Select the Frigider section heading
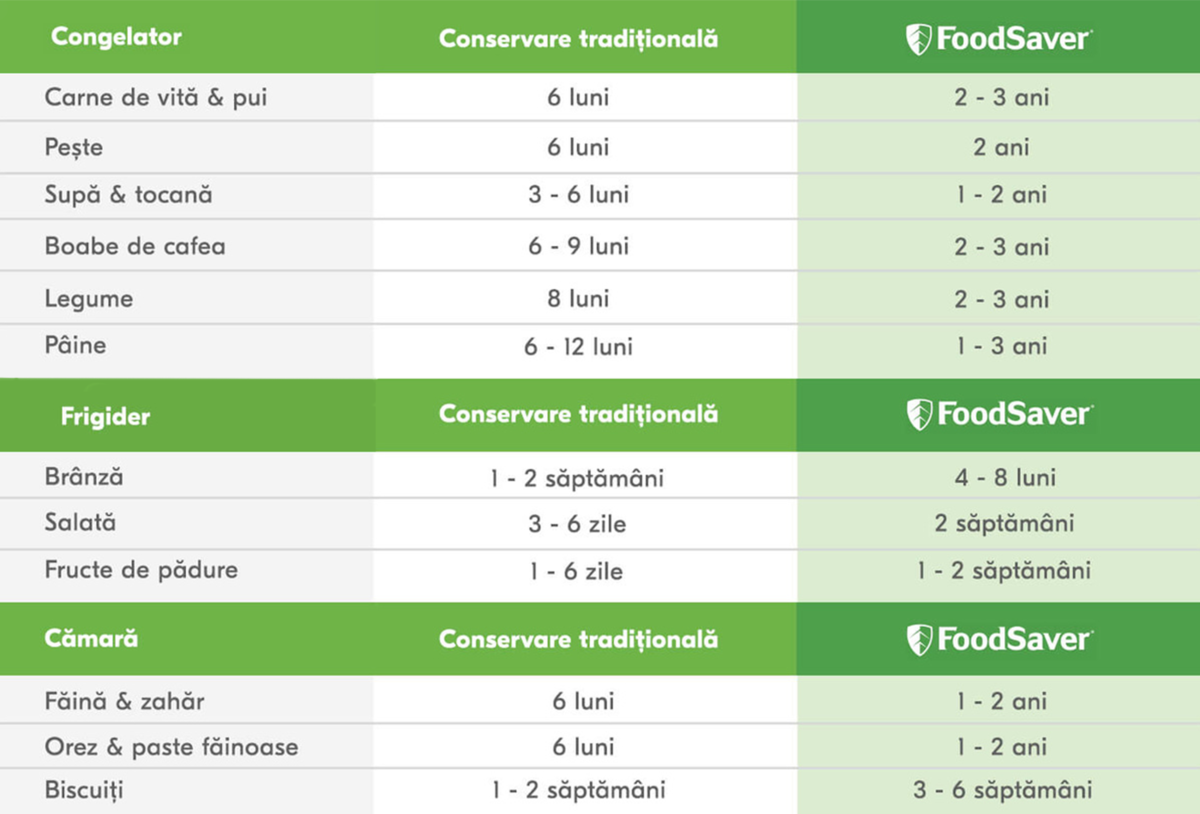 pos(105,416)
